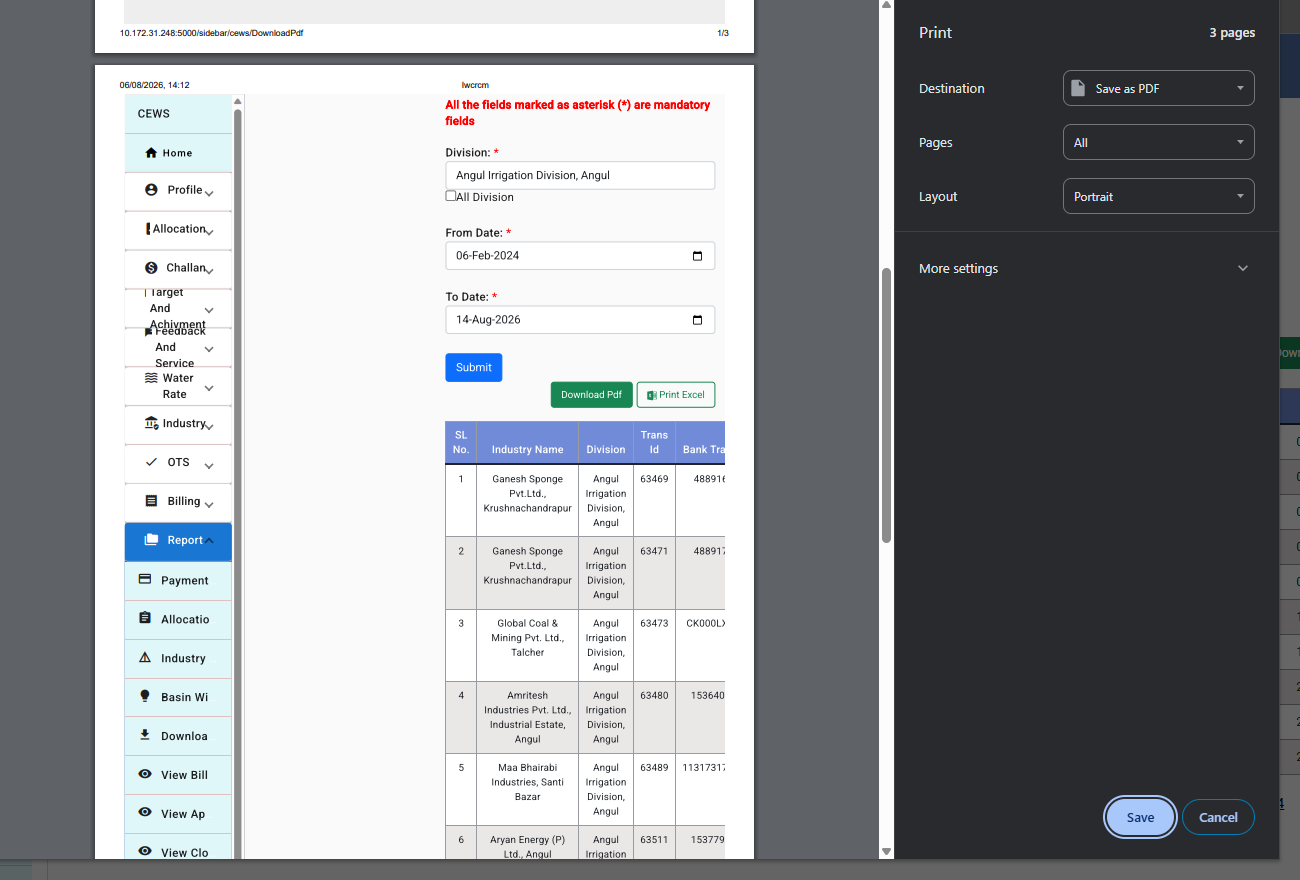This screenshot has width=1300, height=880.
Task: Click calendar icon in From Date field
Action: point(697,256)
